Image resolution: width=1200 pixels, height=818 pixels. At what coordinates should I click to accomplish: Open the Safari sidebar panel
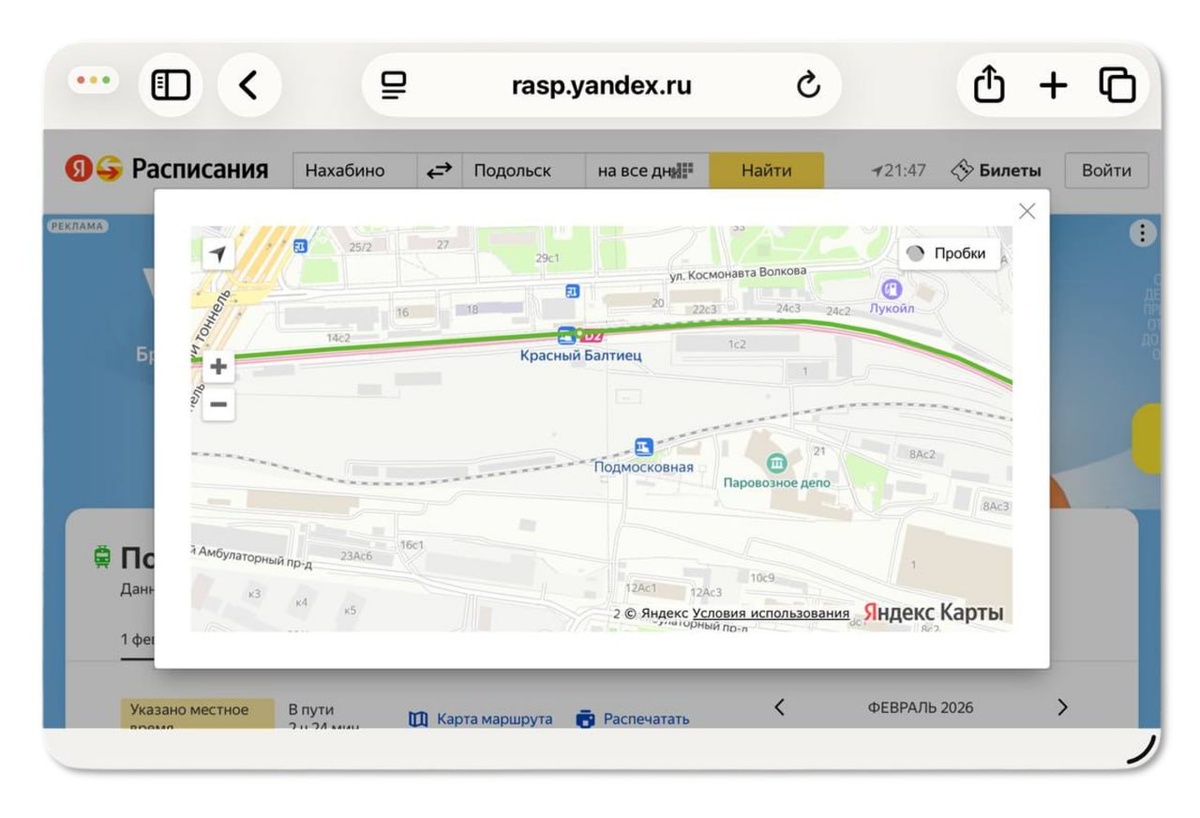(171, 85)
